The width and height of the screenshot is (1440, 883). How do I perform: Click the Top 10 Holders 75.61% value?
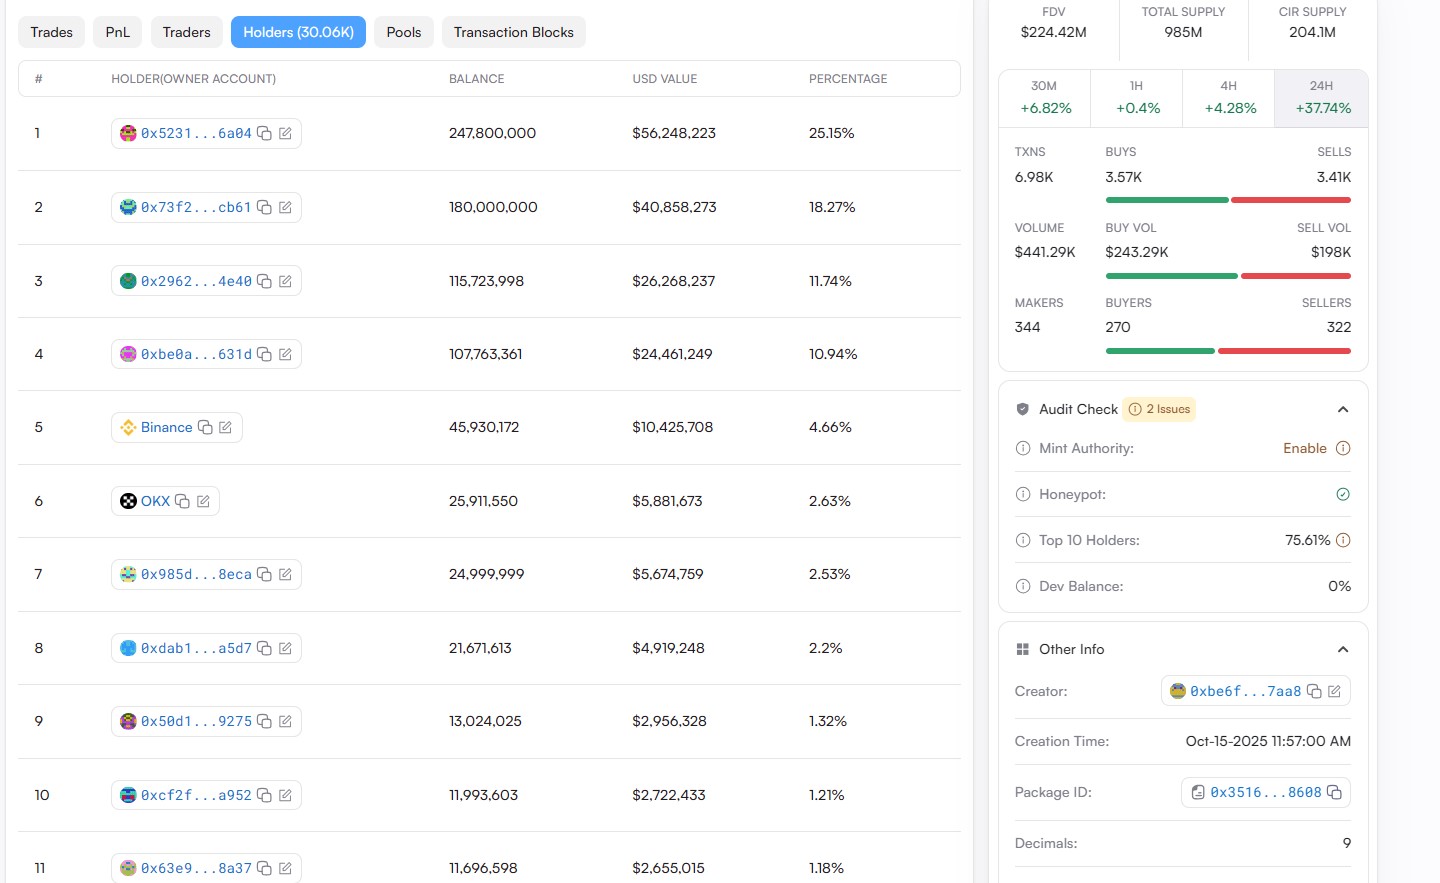(x=1308, y=540)
